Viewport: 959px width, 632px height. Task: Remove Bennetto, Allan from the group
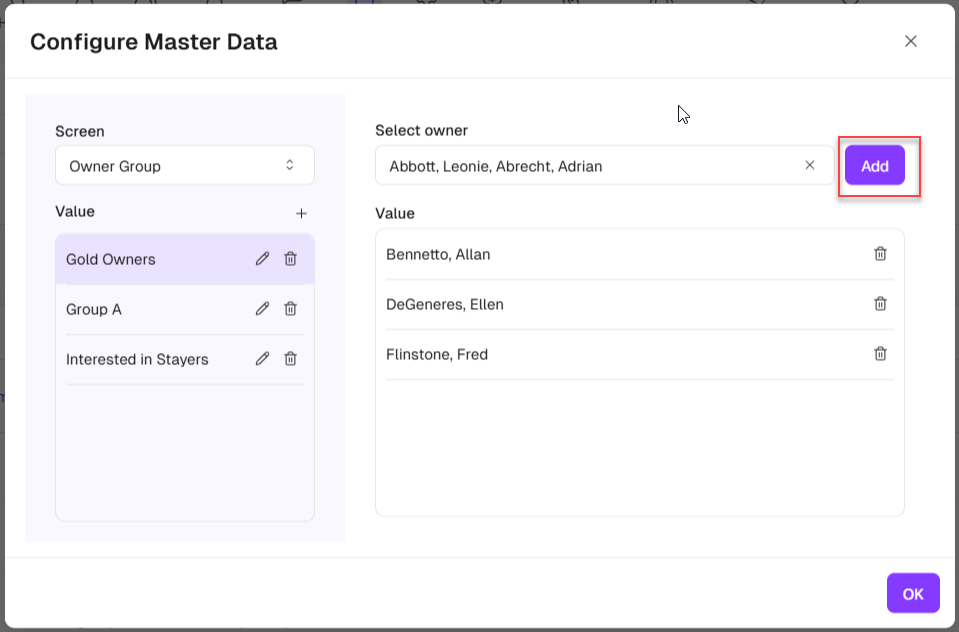[880, 254]
